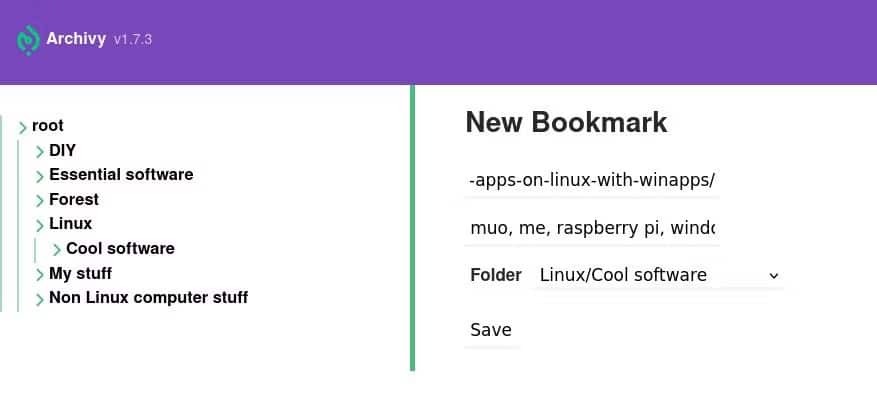Open the Essential software folder label
877x396 pixels.
pos(121,175)
